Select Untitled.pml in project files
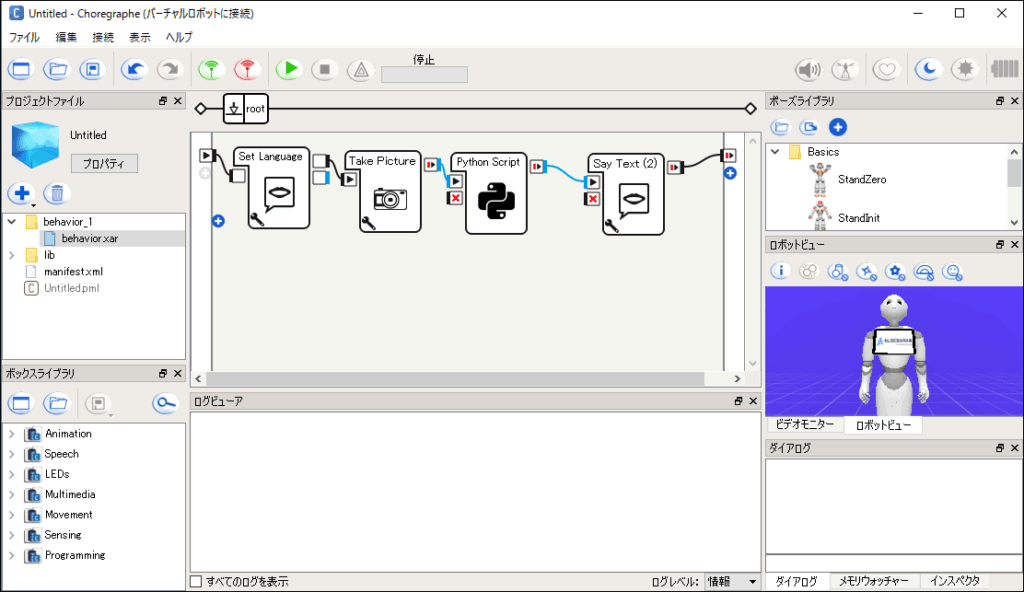This screenshot has width=1024, height=592. (71, 288)
